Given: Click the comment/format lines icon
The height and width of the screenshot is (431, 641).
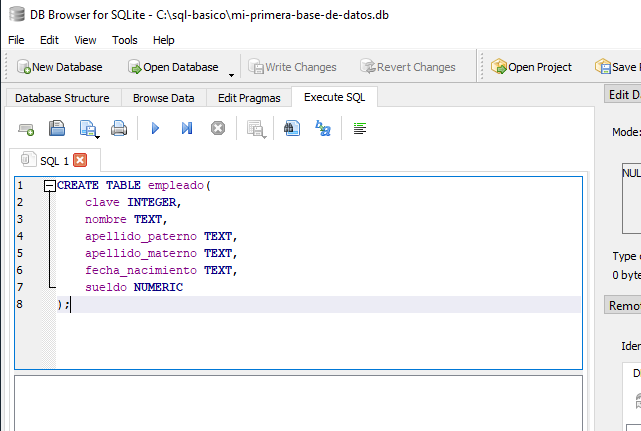Looking at the screenshot, I should click(360, 128).
